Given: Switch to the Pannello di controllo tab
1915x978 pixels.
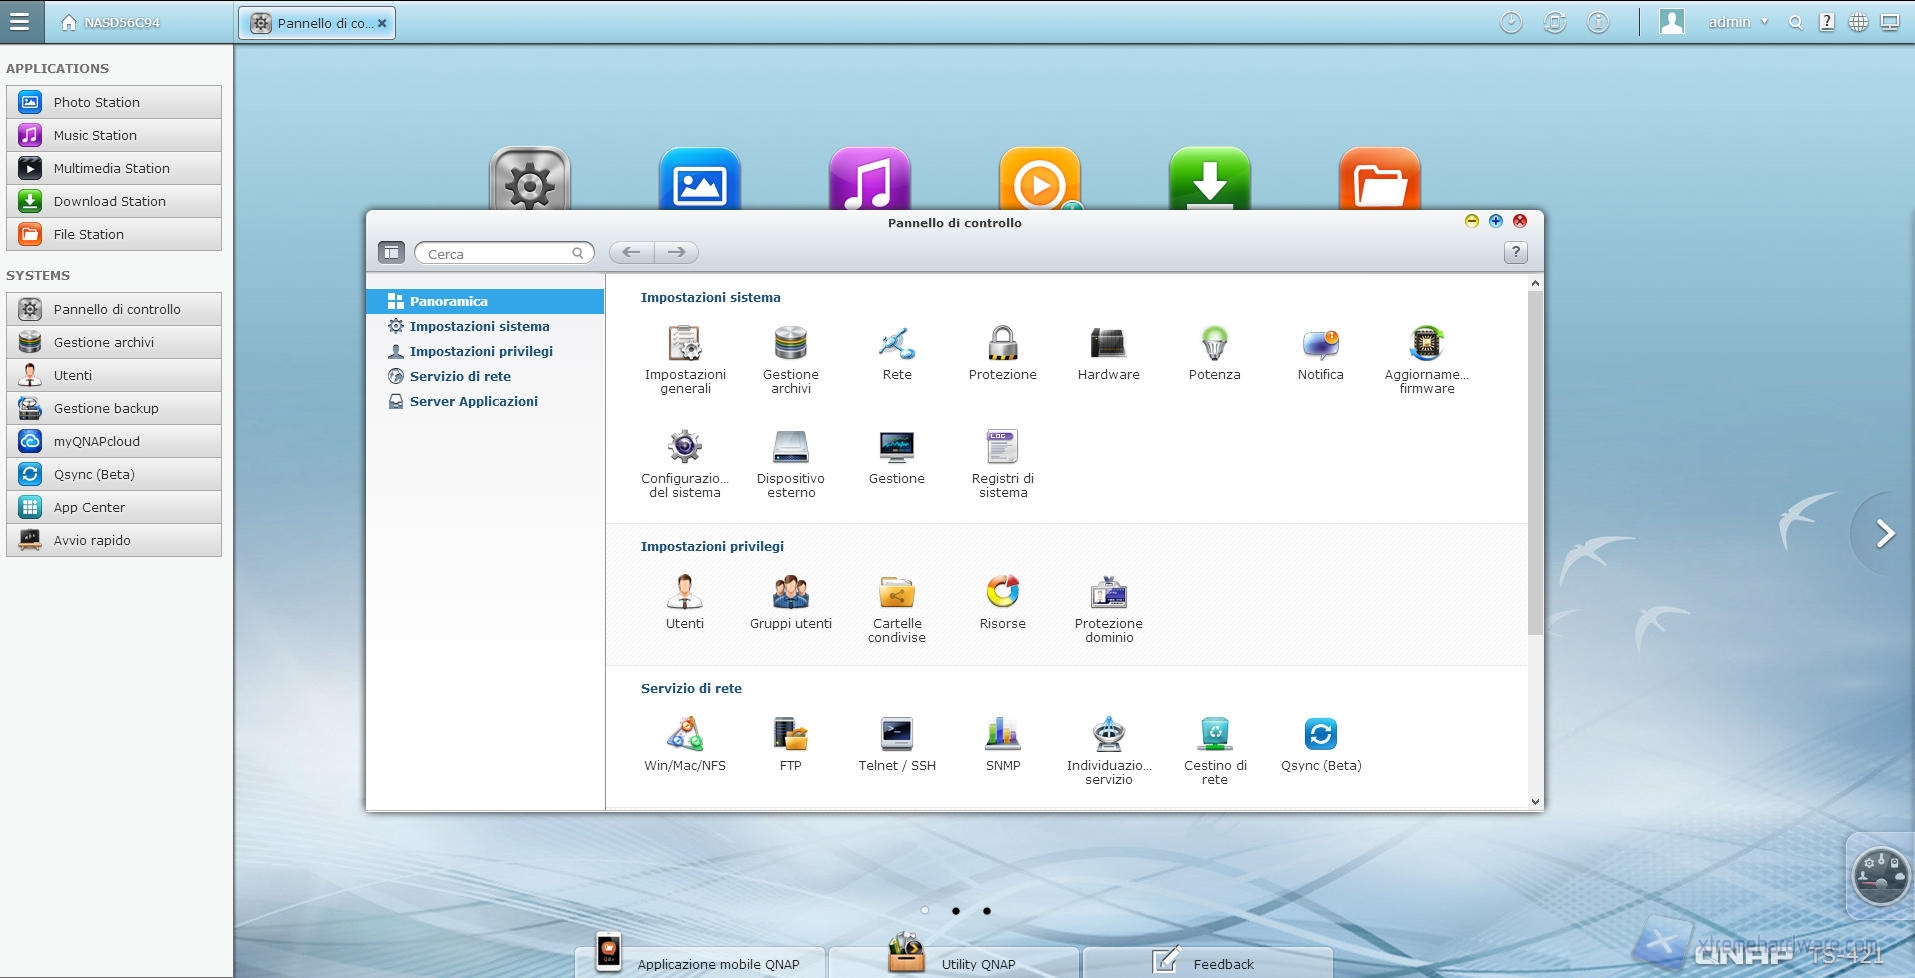Looking at the screenshot, I should pos(317,23).
